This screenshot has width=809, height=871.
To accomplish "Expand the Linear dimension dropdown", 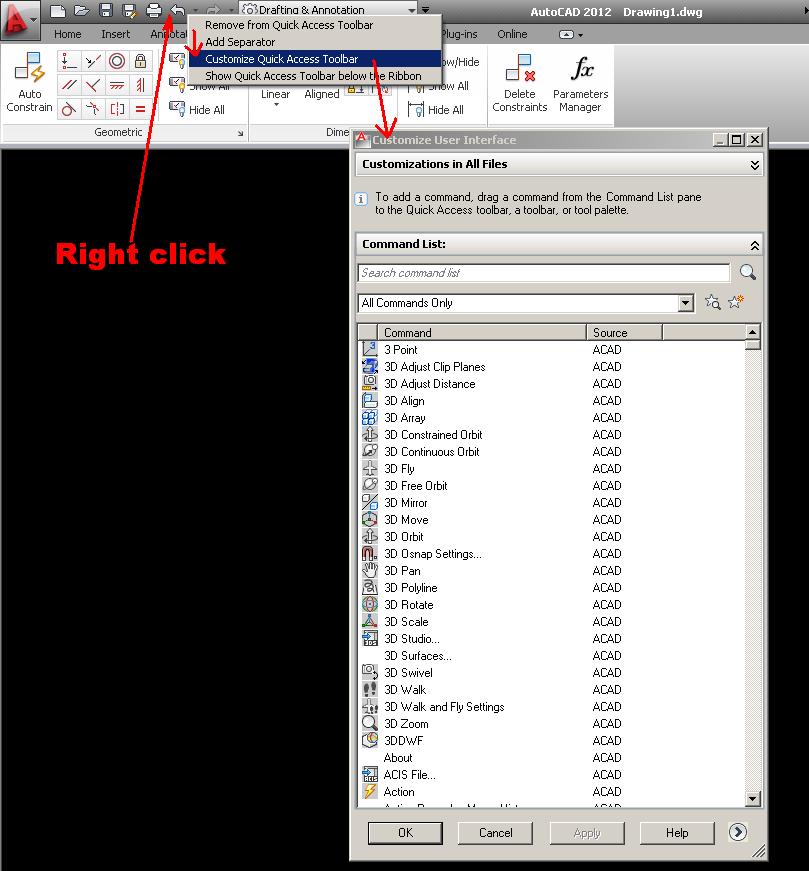I will point(276,104).
